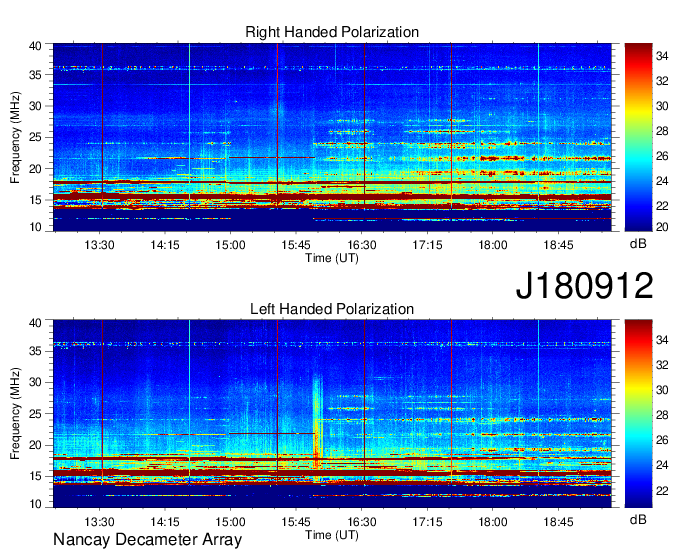Click the '25' frequency tick of Right Handed plot
Screen dimensions: 680x552
(35, 137)
